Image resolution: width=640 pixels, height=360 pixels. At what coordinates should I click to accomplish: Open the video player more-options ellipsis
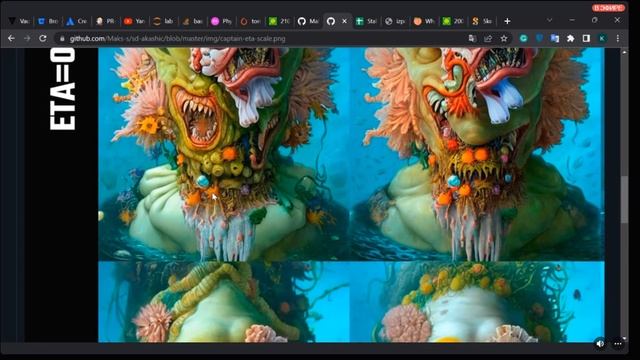(x=618, y=344)
